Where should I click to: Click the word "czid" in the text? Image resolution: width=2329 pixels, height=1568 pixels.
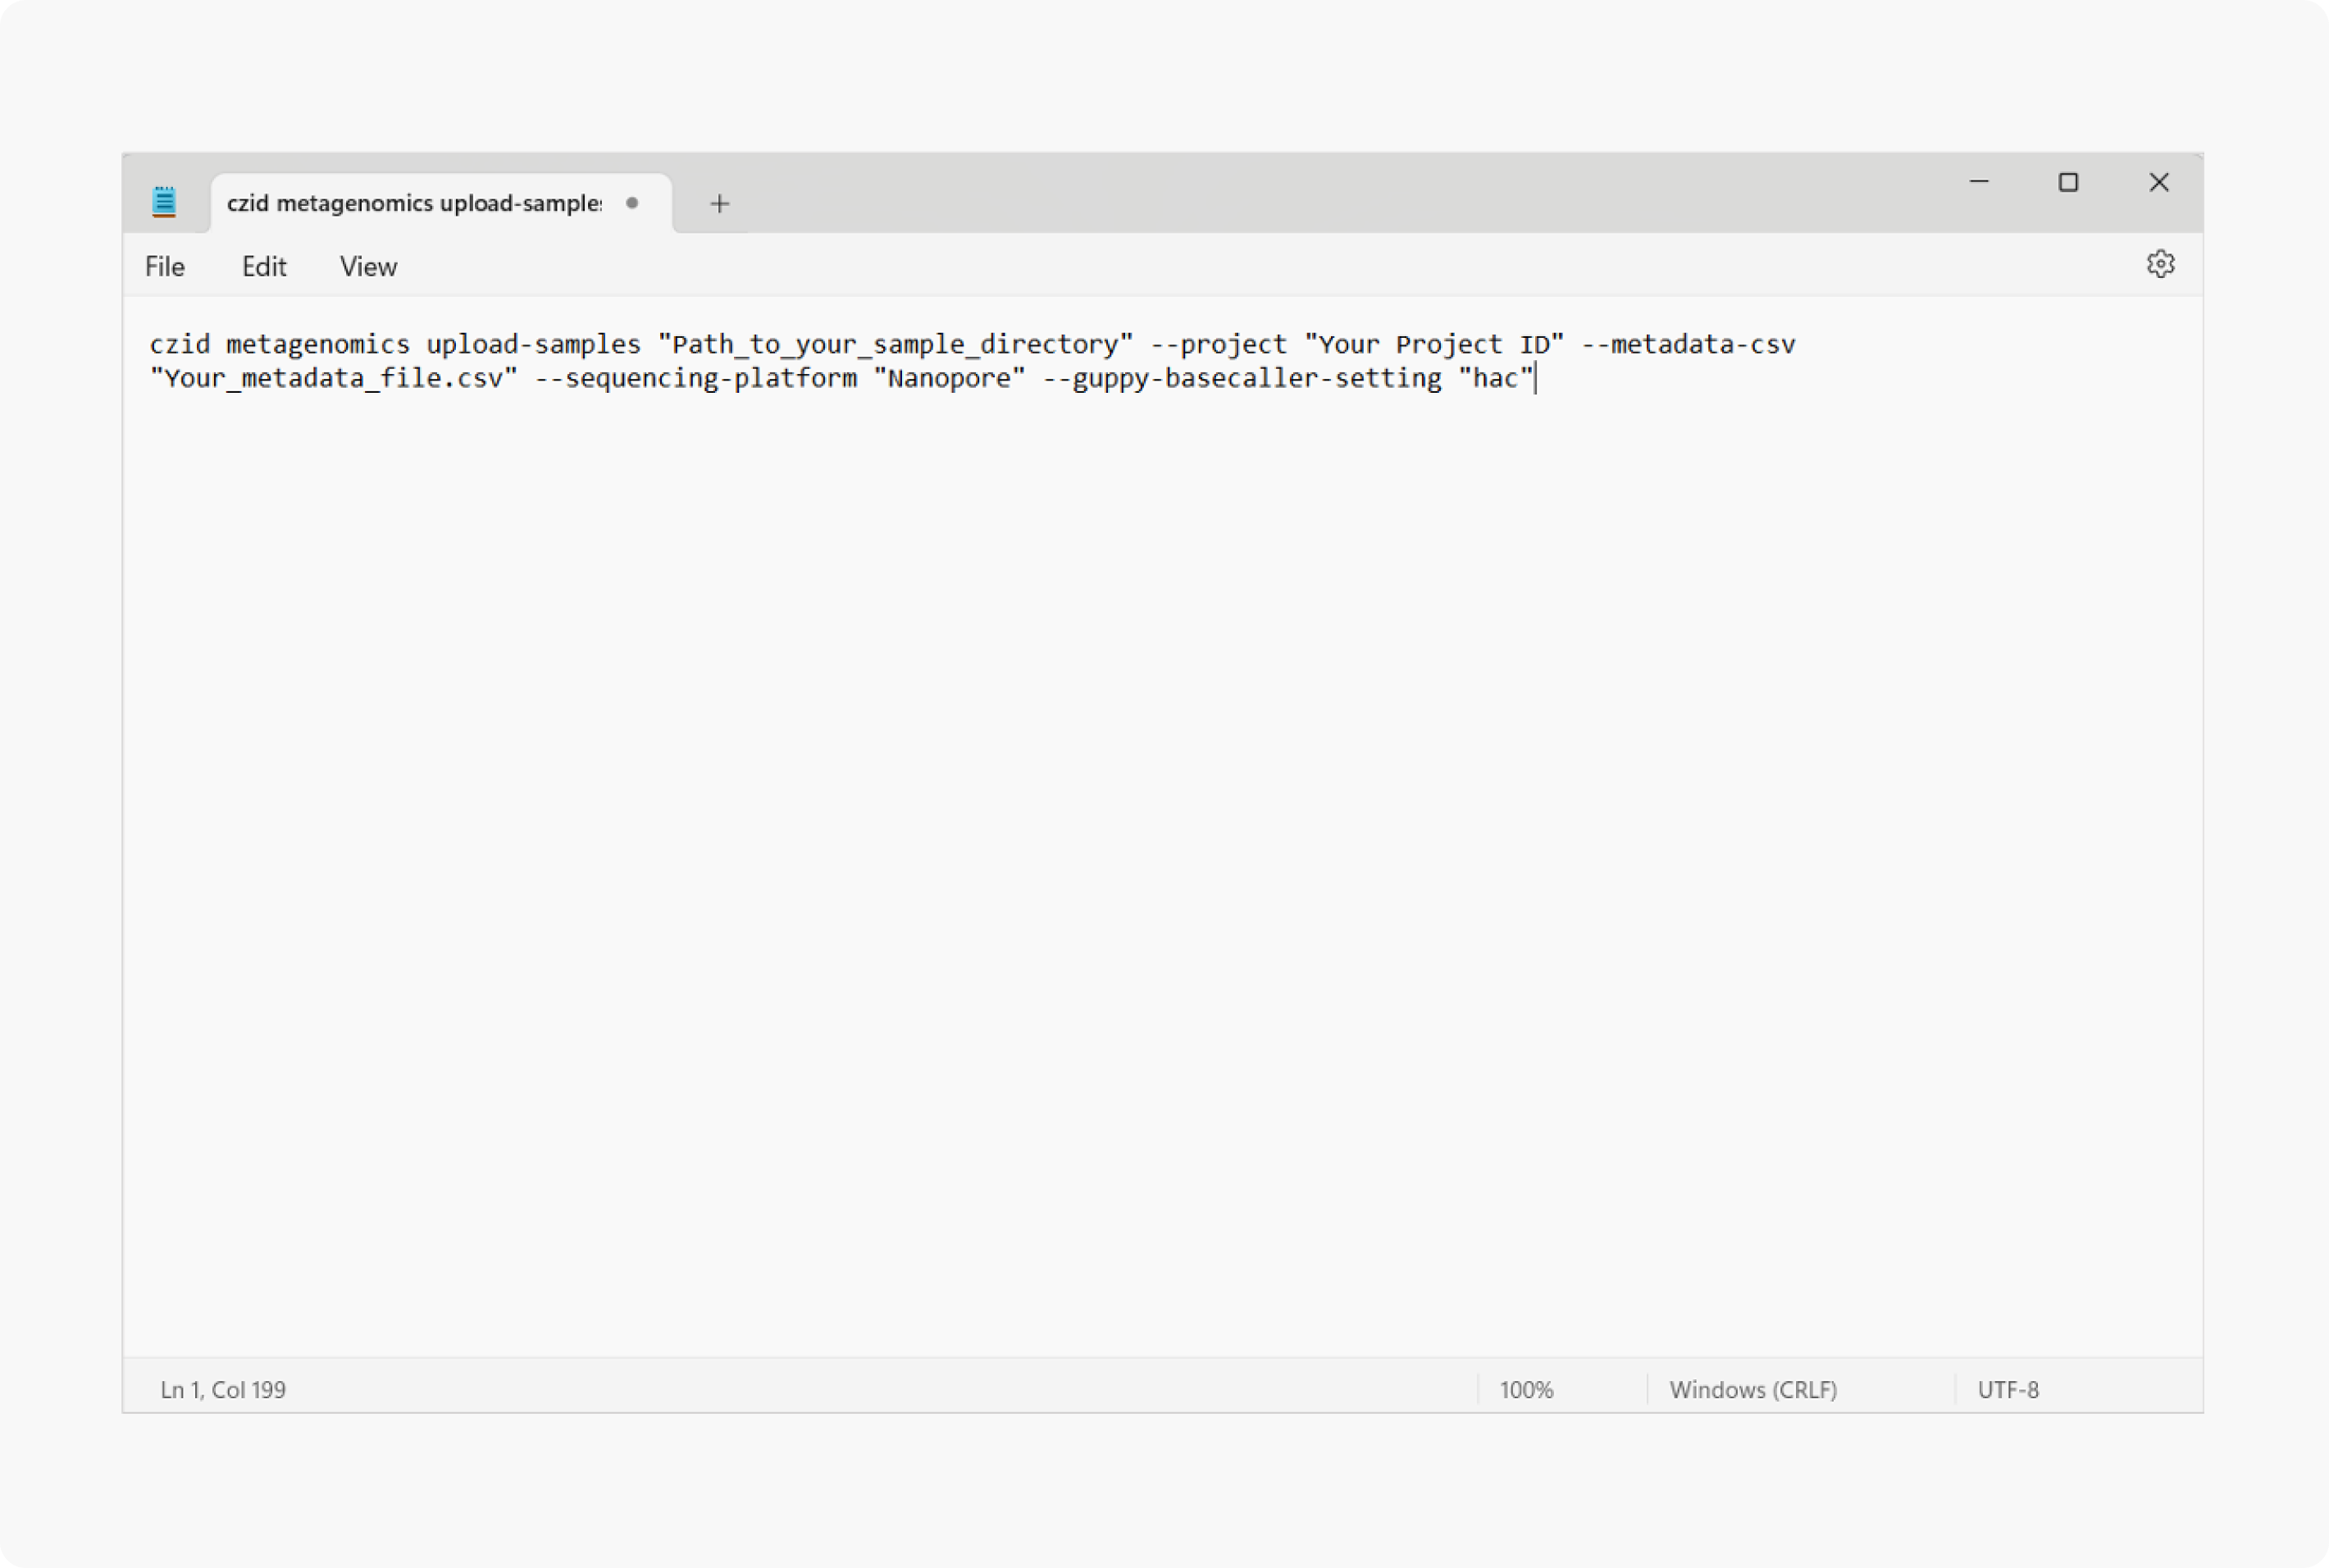pos(180,344)
